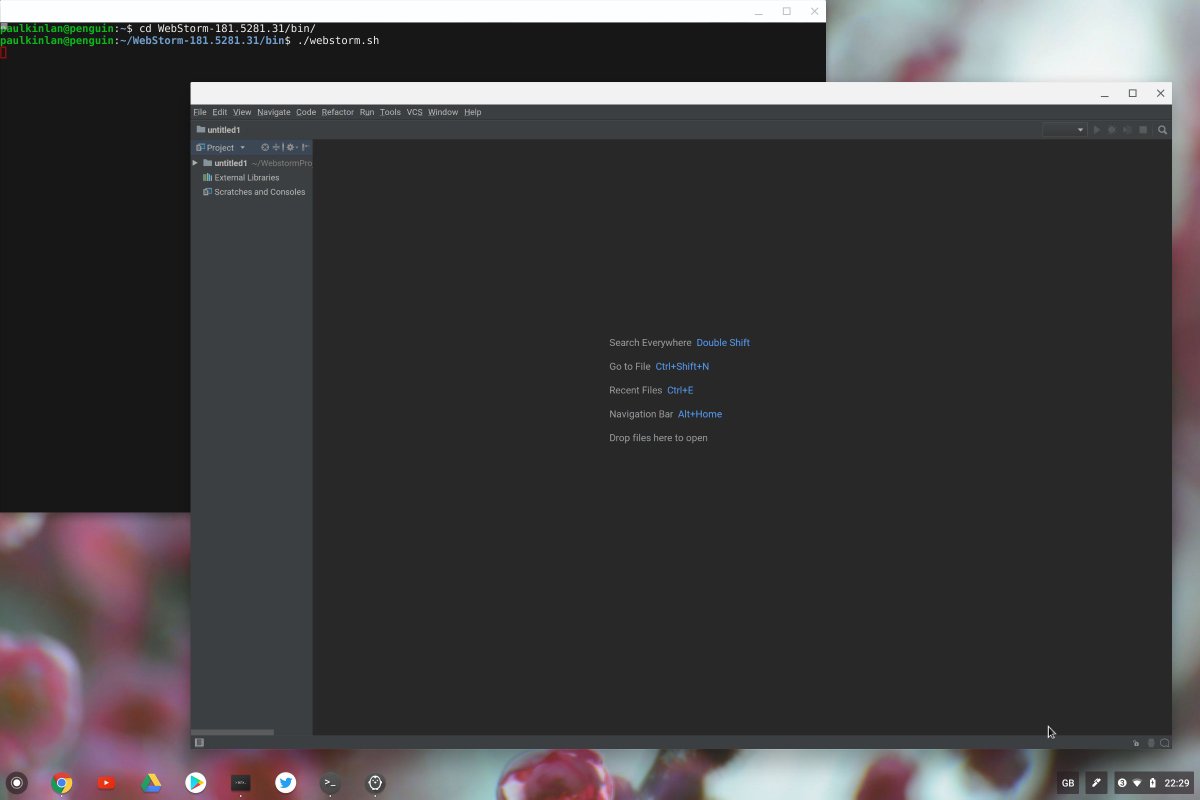Click the Collapse All icon in Project panel

(276, 147)
